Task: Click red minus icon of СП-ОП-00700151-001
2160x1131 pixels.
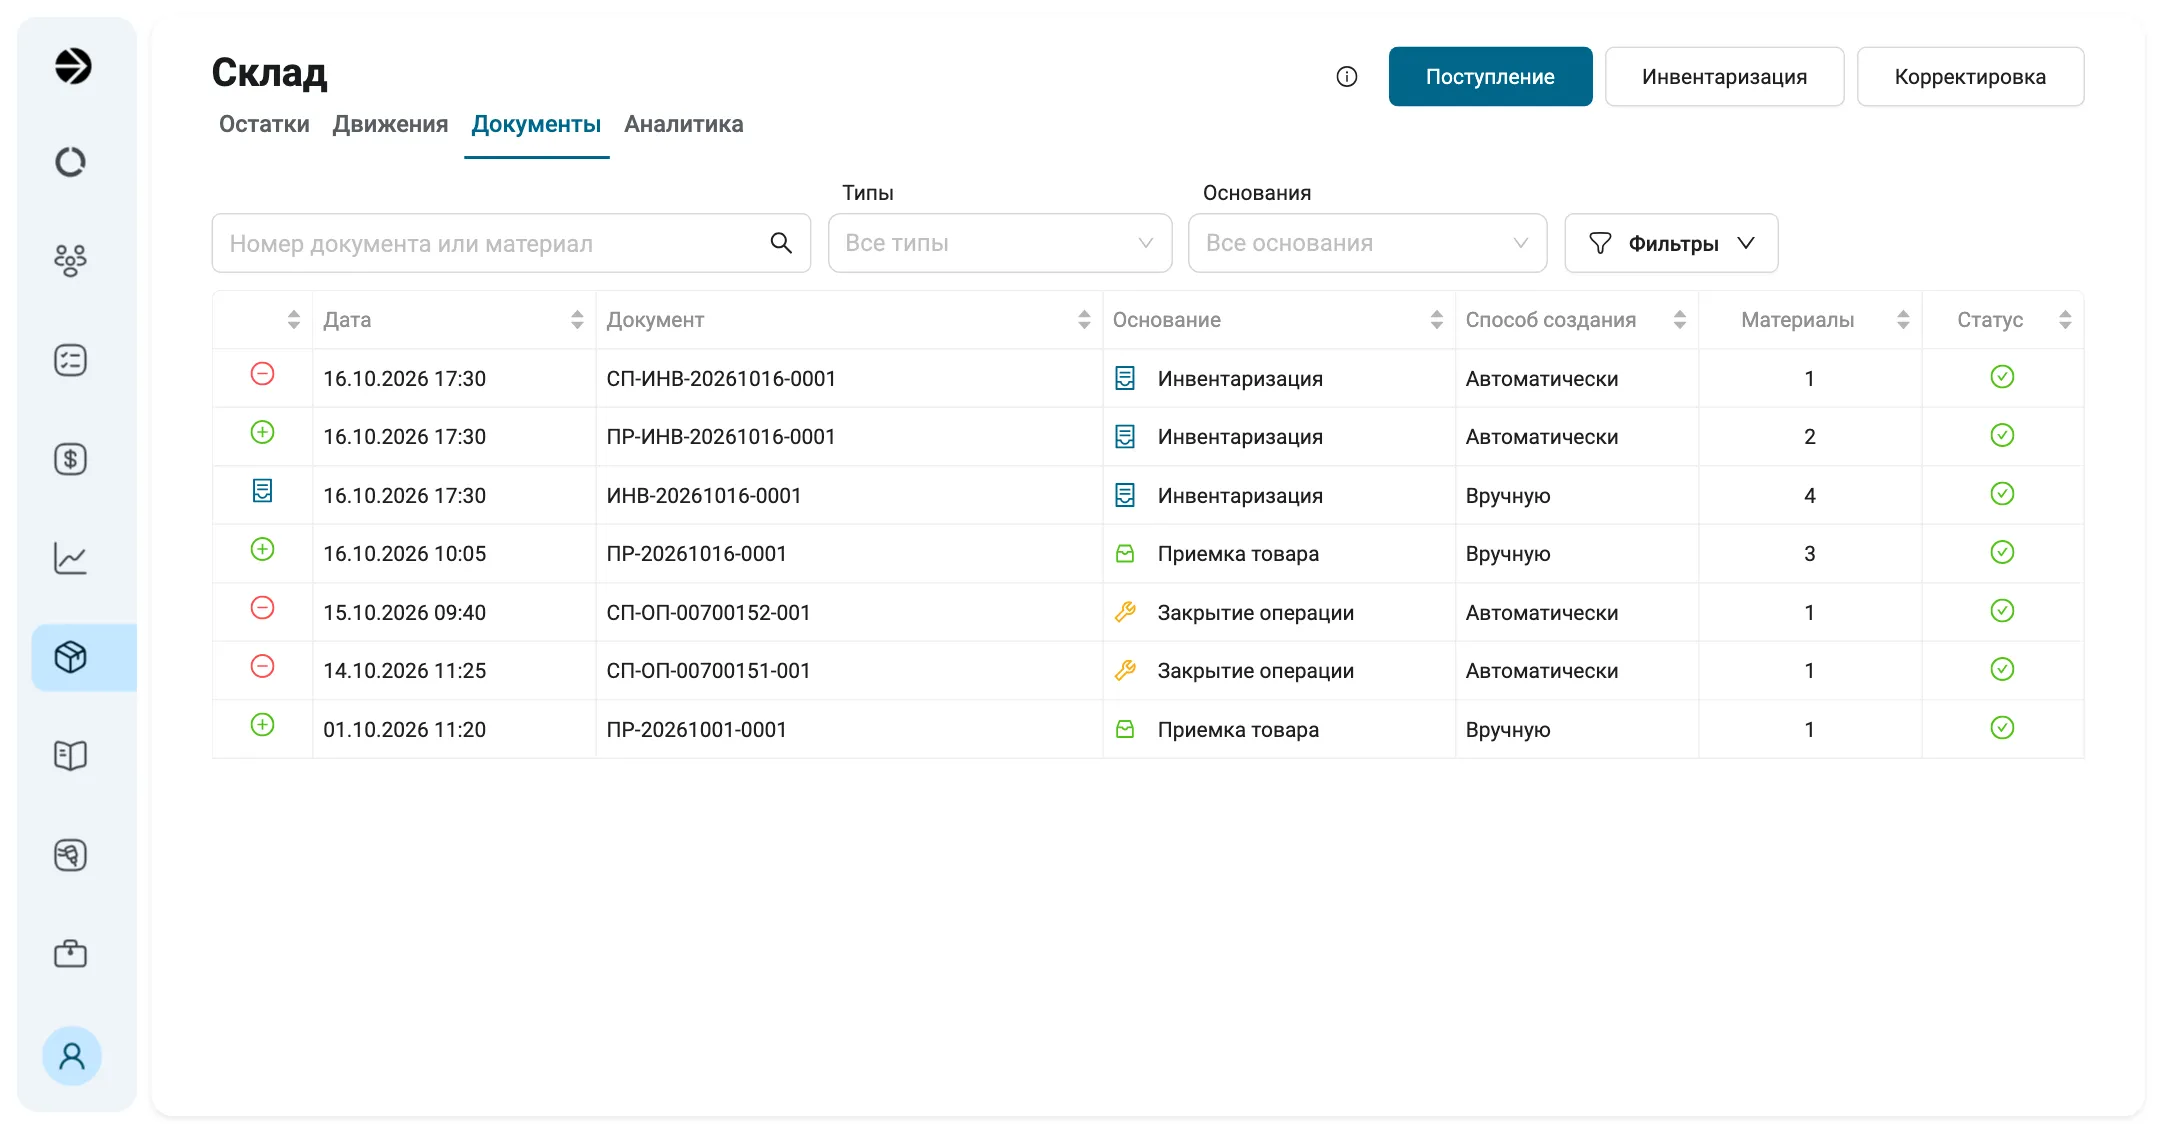Action: point(262,666)
